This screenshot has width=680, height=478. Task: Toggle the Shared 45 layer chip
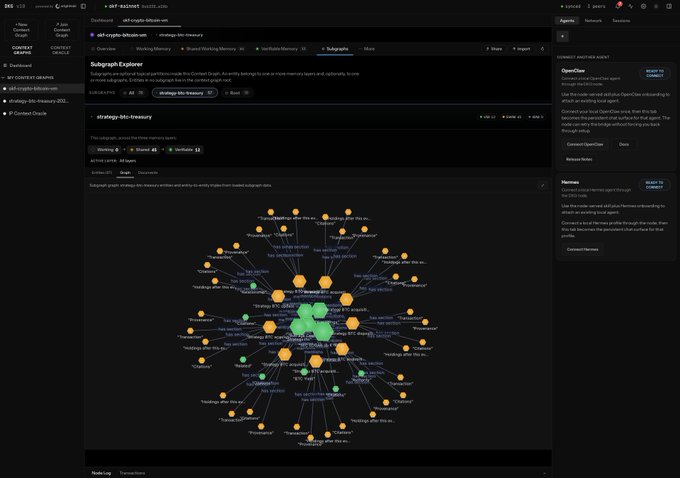[144, 150]
